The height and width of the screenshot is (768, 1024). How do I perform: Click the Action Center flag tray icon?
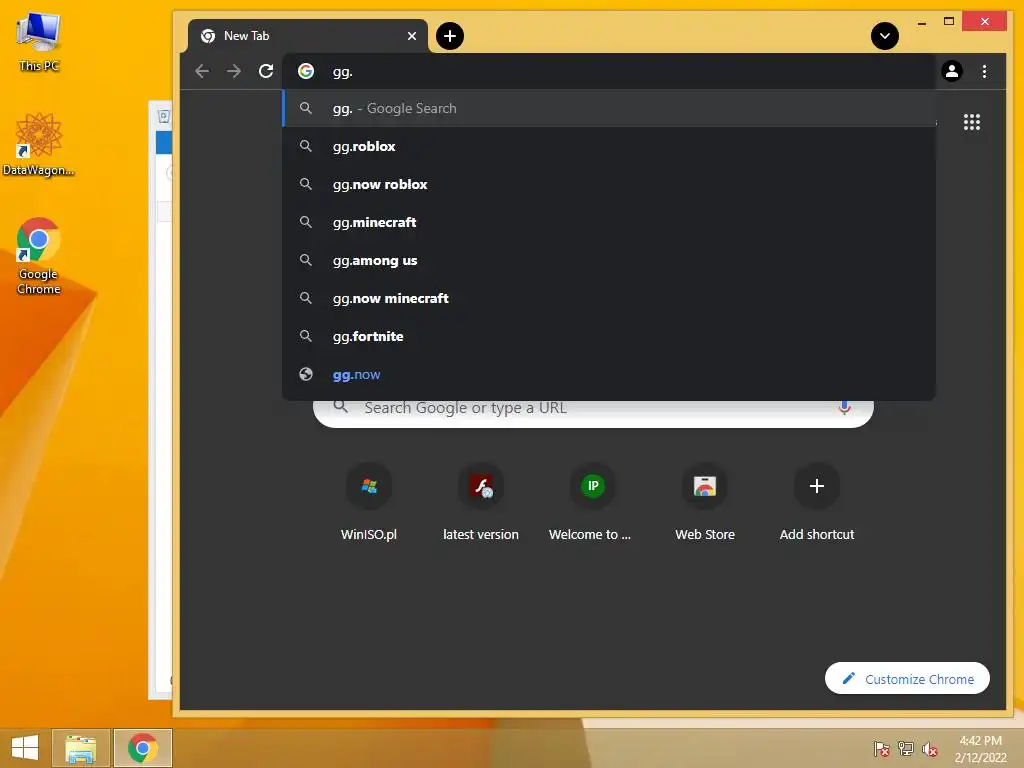[x=881, y=748]
